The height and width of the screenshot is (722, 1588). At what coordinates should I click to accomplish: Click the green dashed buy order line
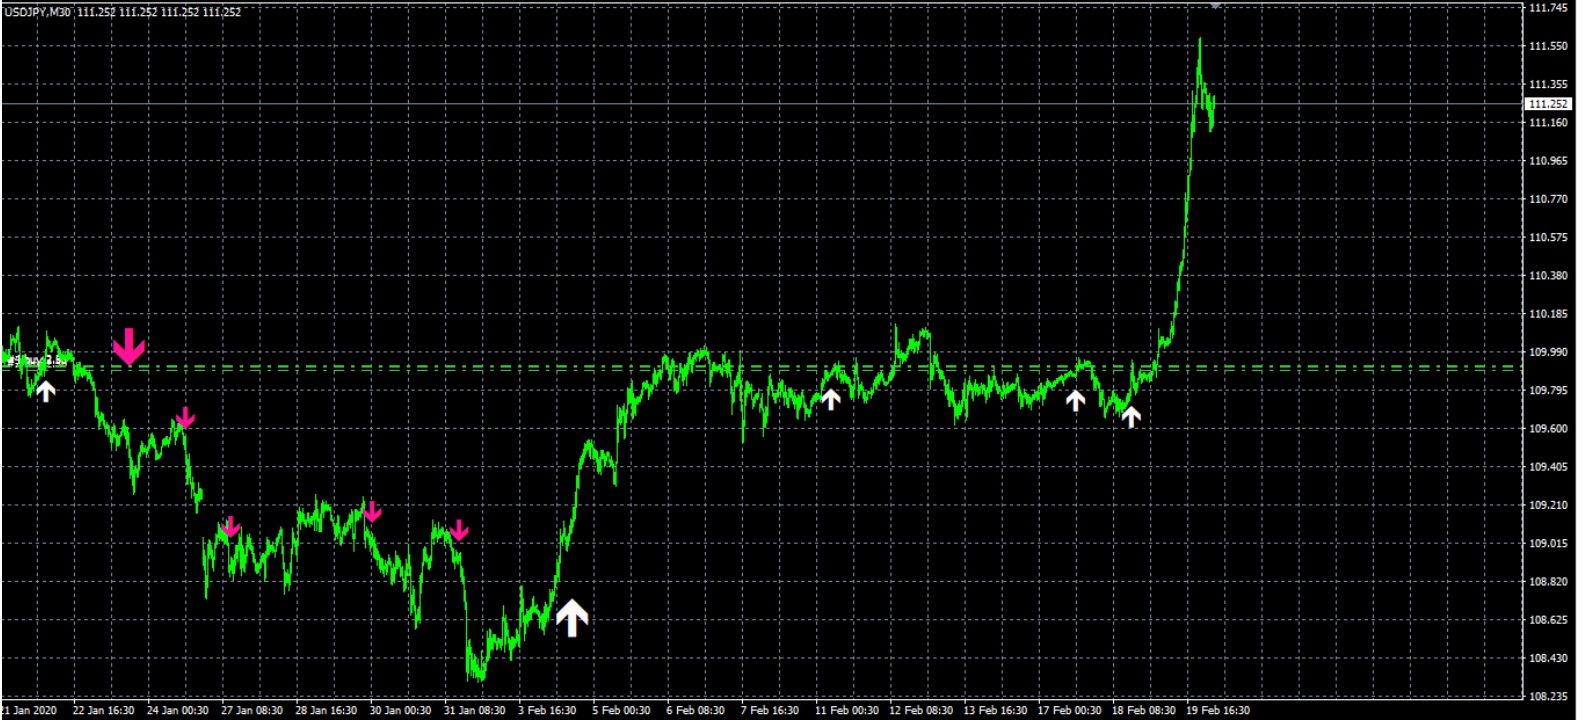click(x=760, y=368)
